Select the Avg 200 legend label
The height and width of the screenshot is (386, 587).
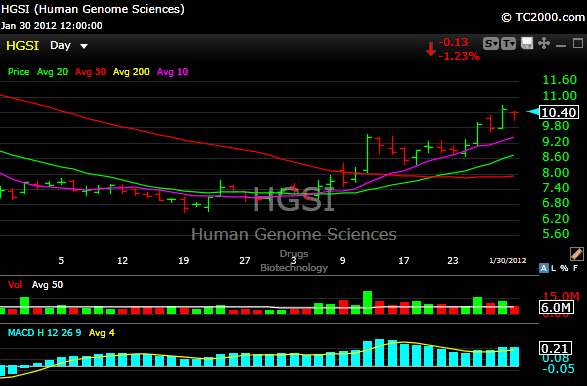click(131, 72)
